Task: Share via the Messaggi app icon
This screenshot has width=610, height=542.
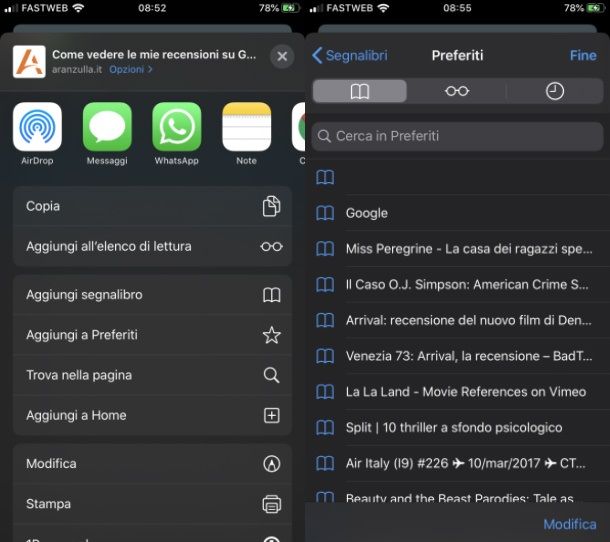Action: click(107, 126)
